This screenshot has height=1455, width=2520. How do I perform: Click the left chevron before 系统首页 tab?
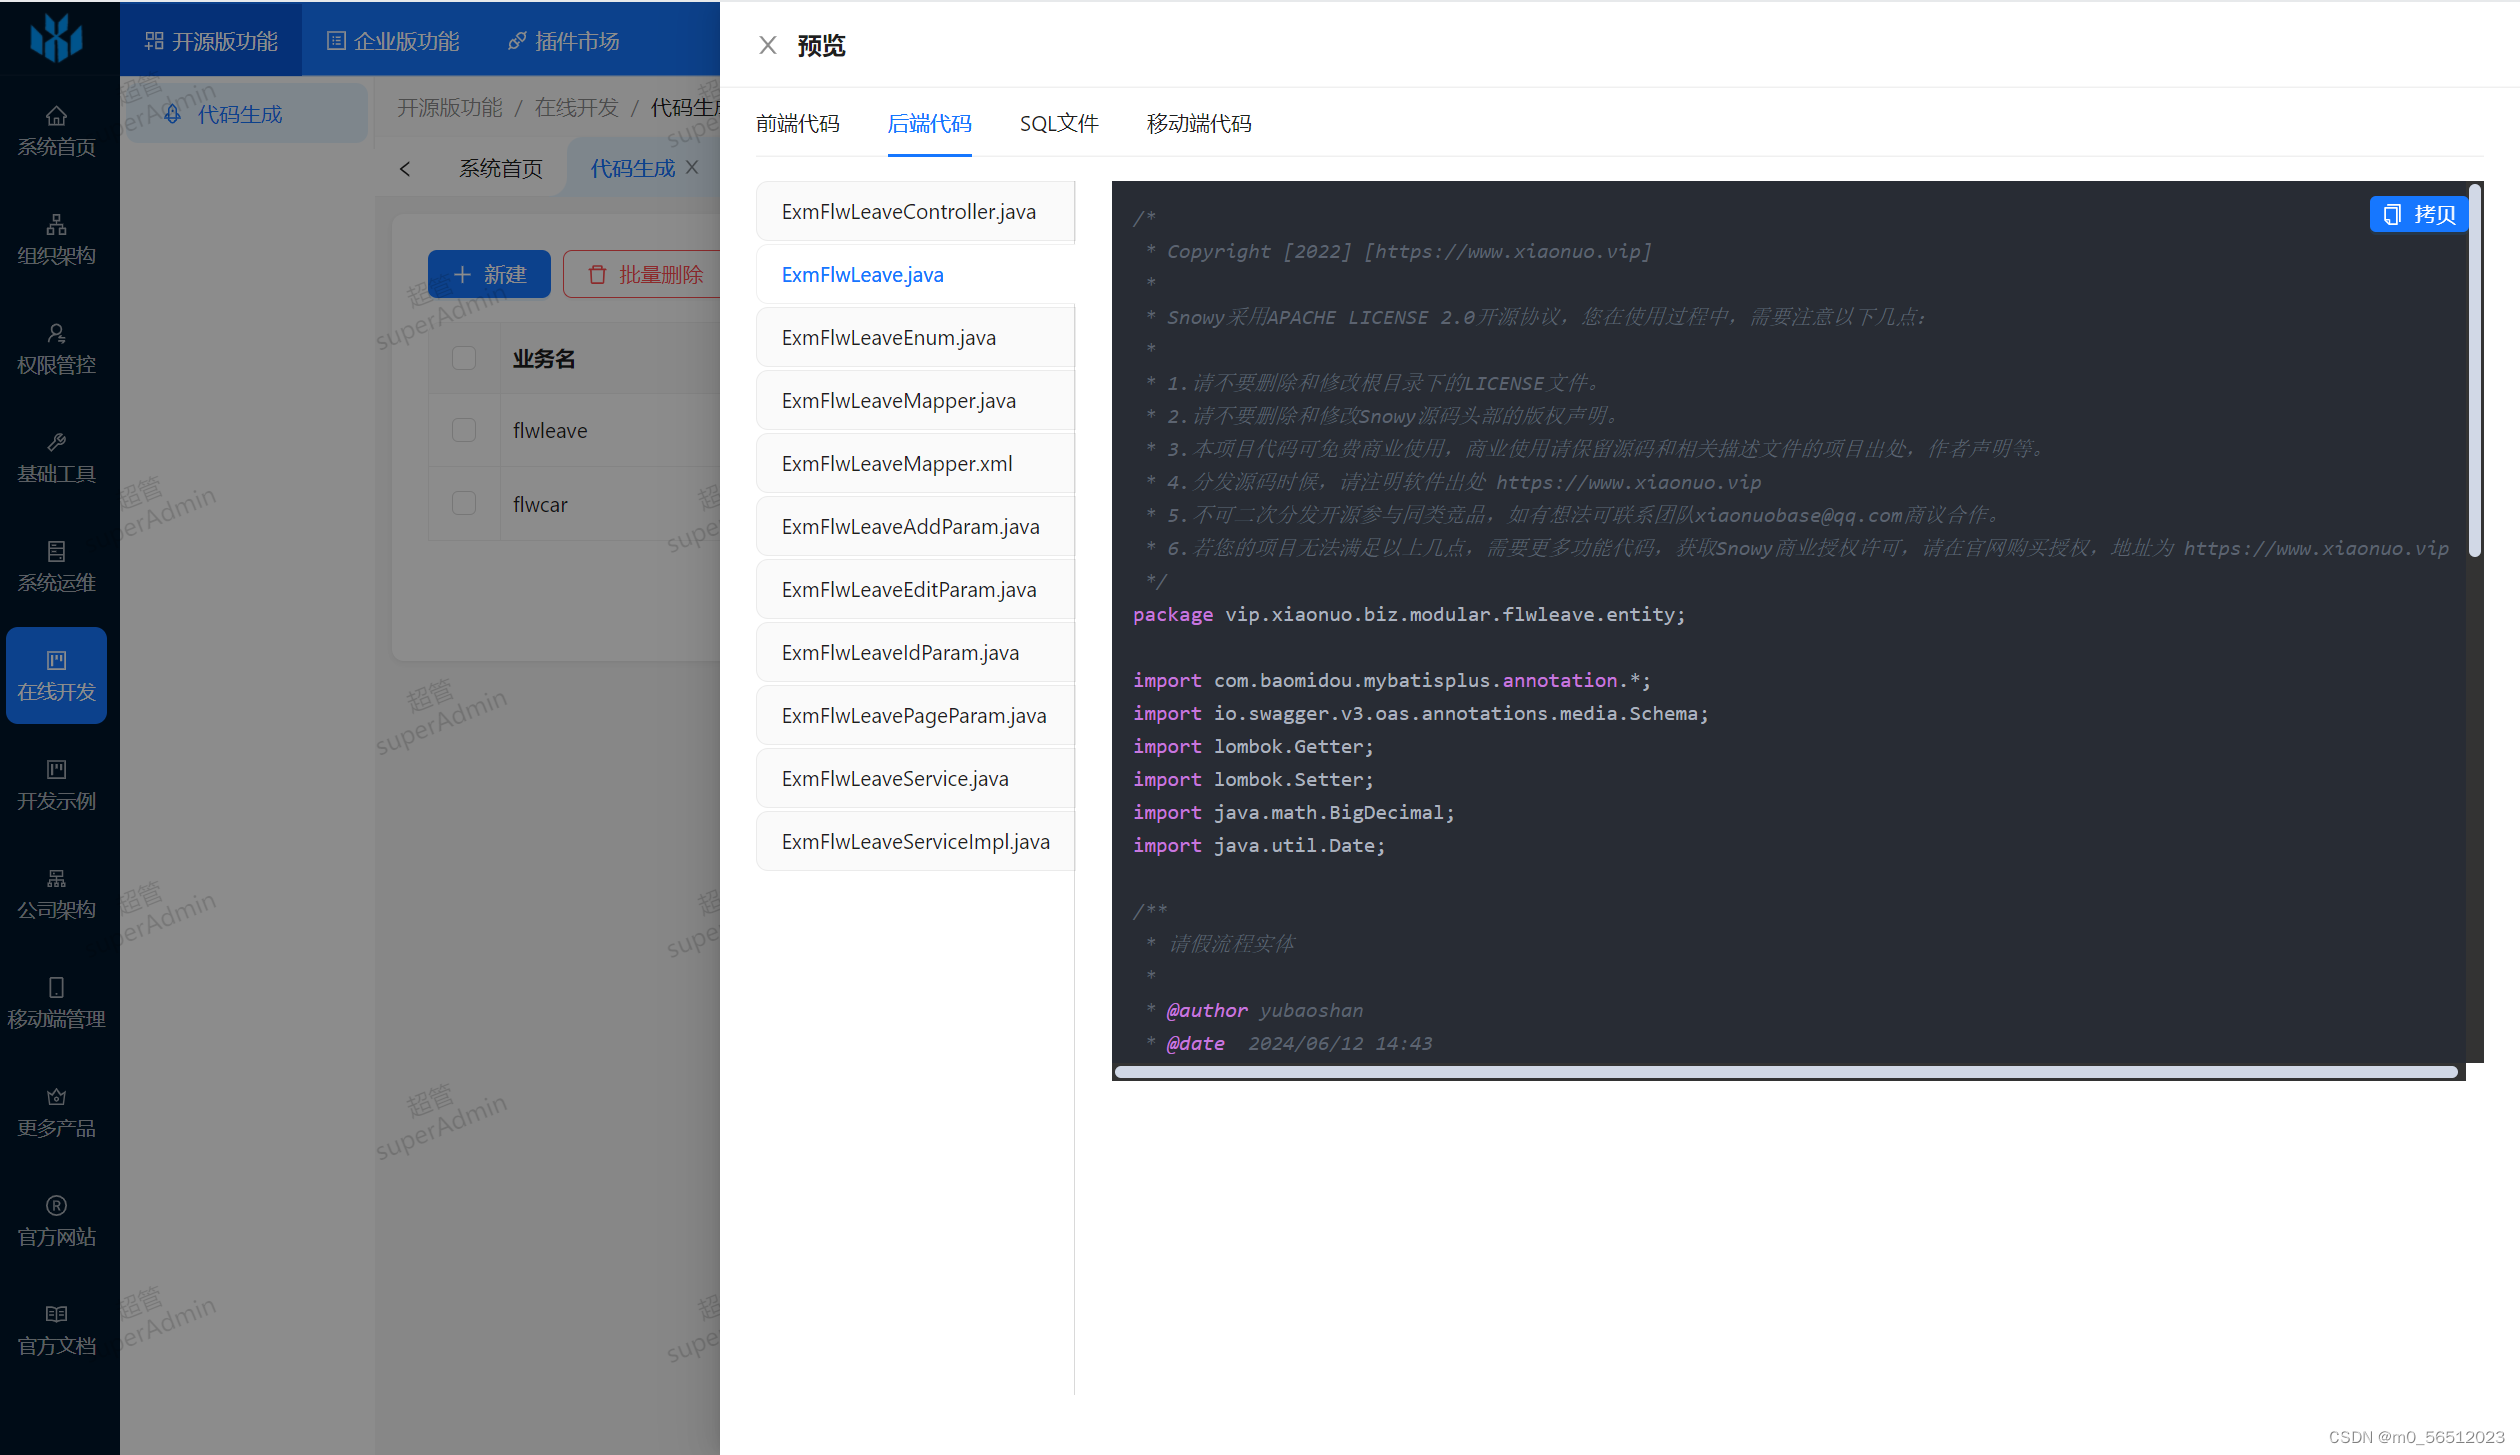[x=405, y=169]
